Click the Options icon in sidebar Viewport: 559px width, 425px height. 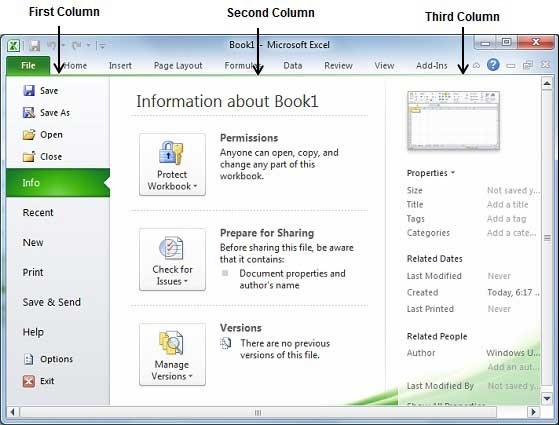29,359
